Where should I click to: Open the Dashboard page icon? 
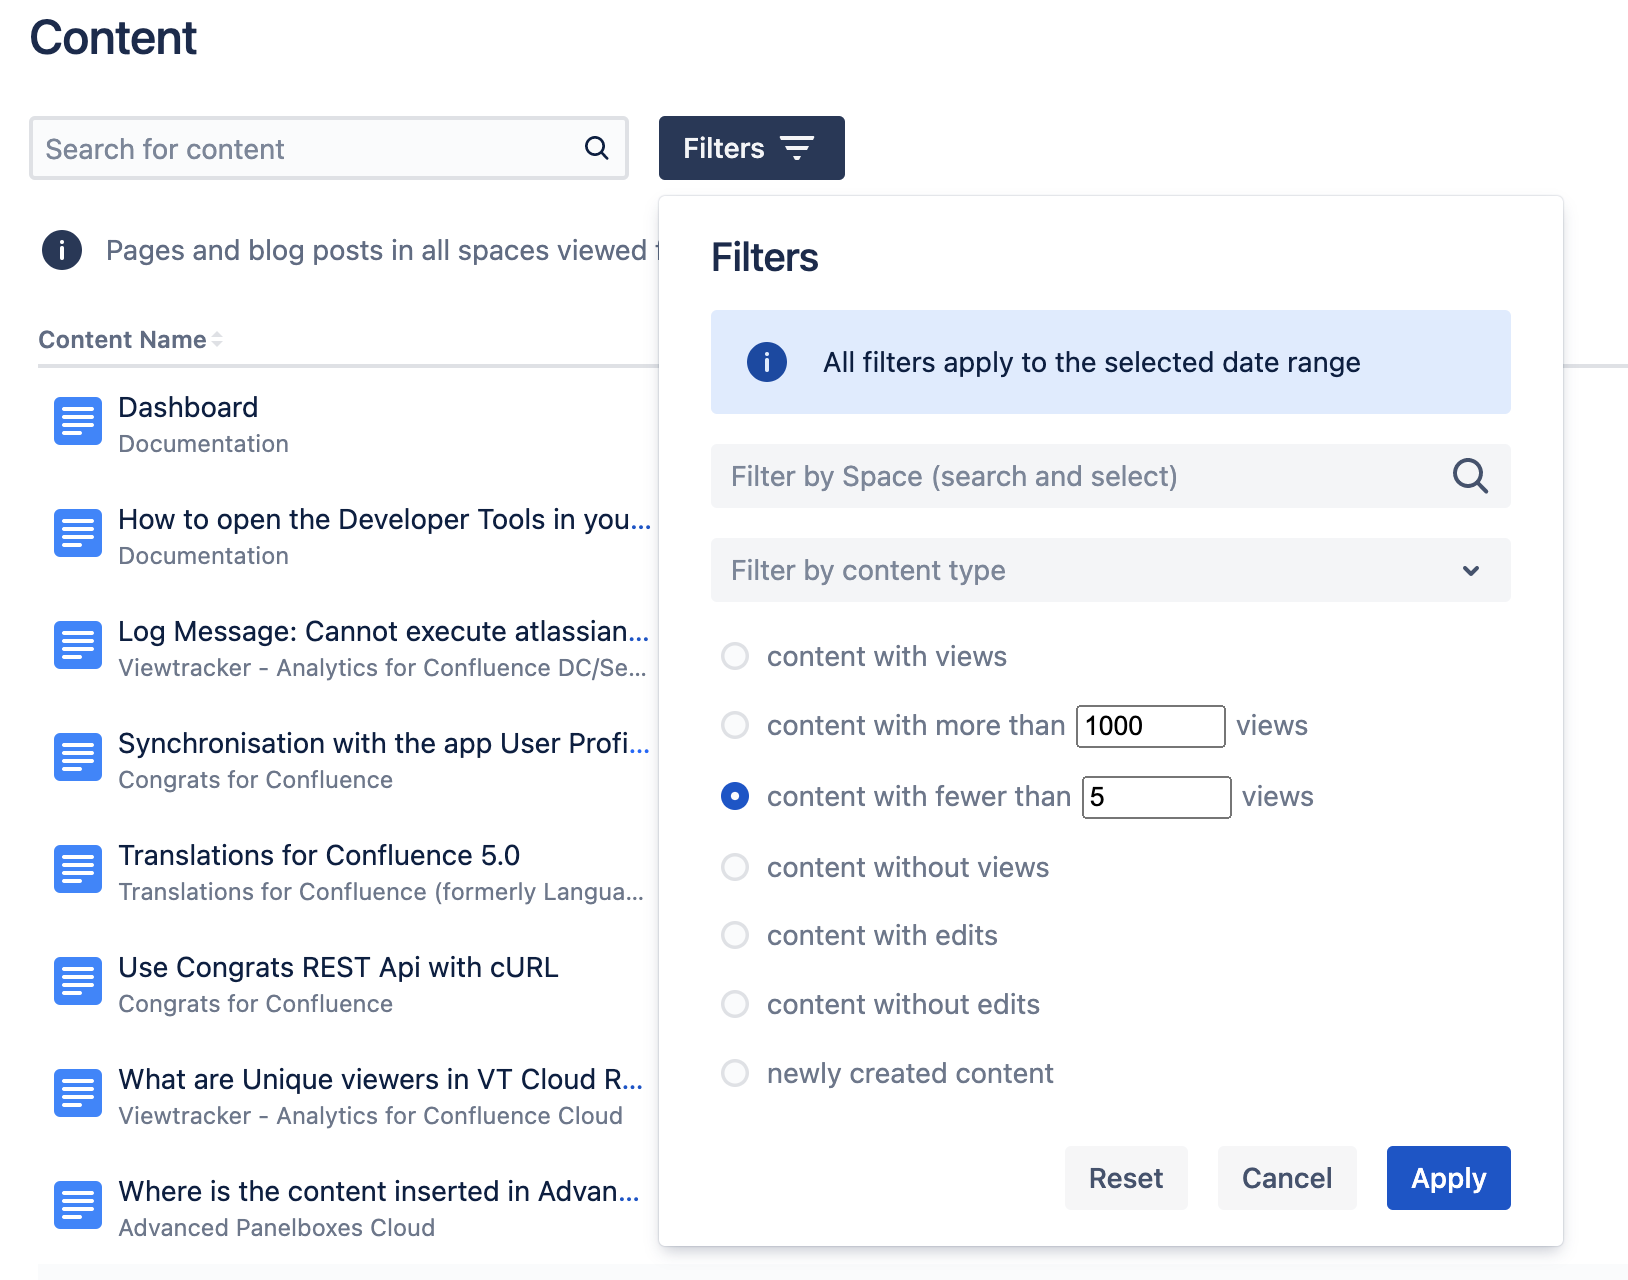pos(77,422)
